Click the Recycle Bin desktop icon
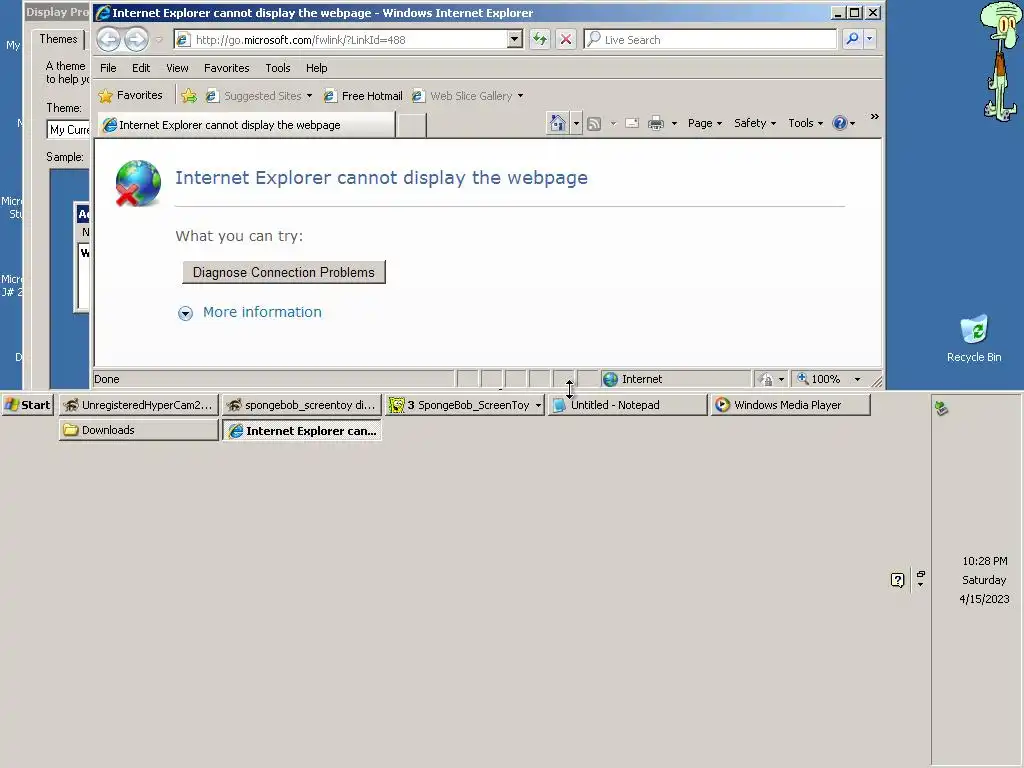1024x768 pixels. click(974, 338)
